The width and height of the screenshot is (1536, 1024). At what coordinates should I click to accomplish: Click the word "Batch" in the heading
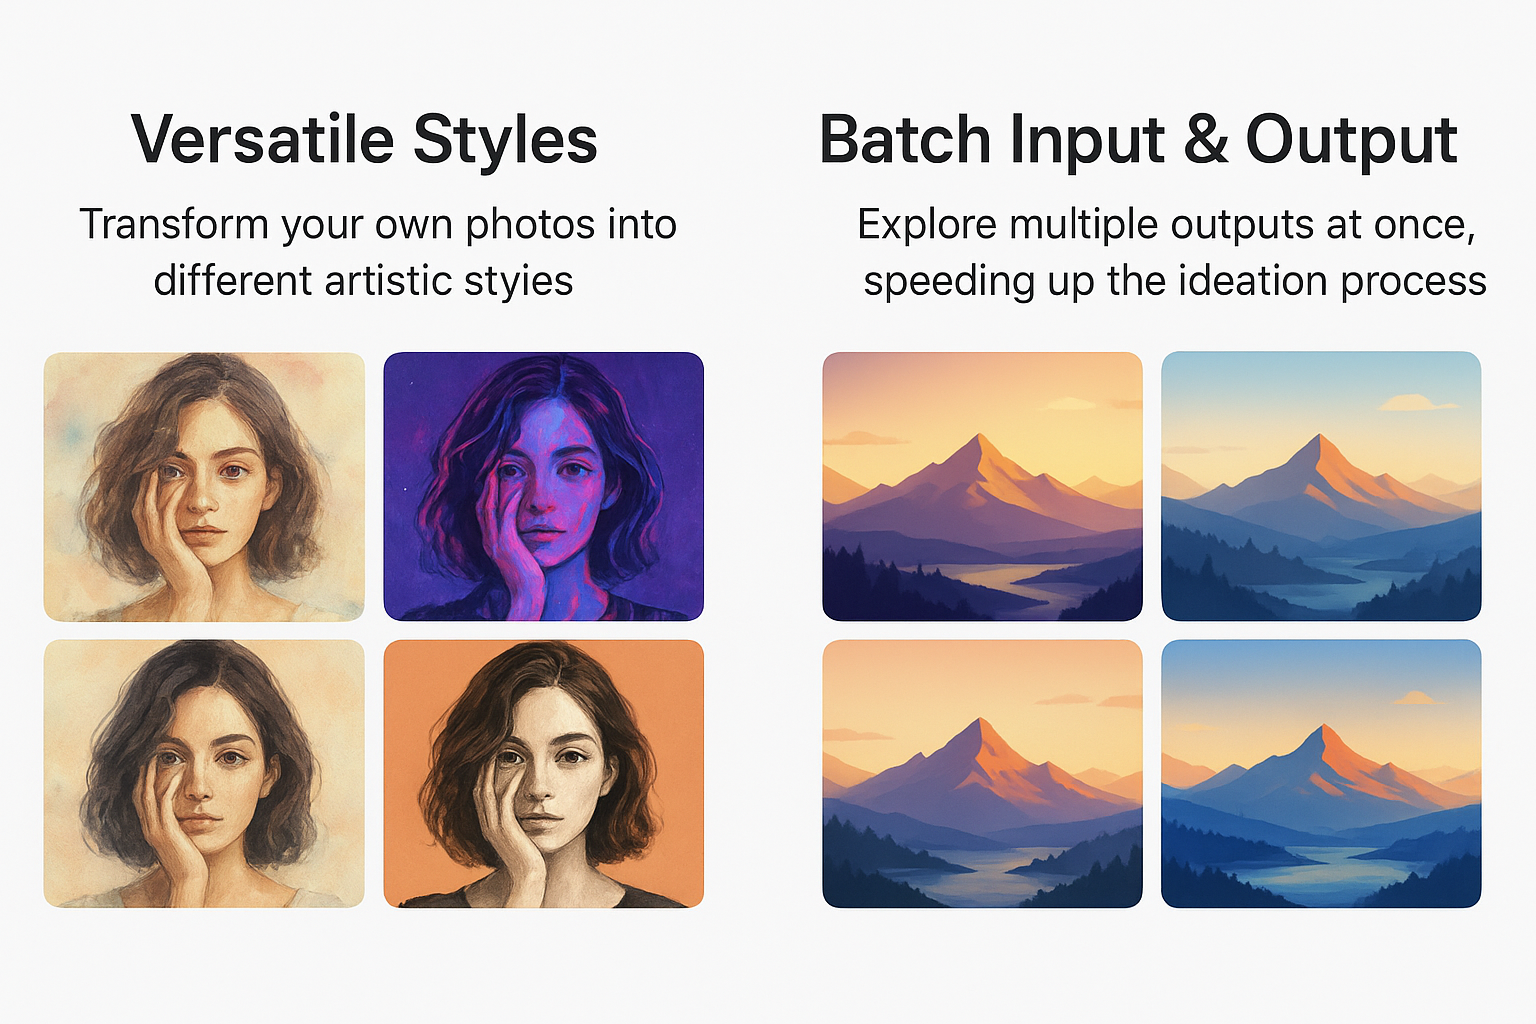click(x=904, y=139)
